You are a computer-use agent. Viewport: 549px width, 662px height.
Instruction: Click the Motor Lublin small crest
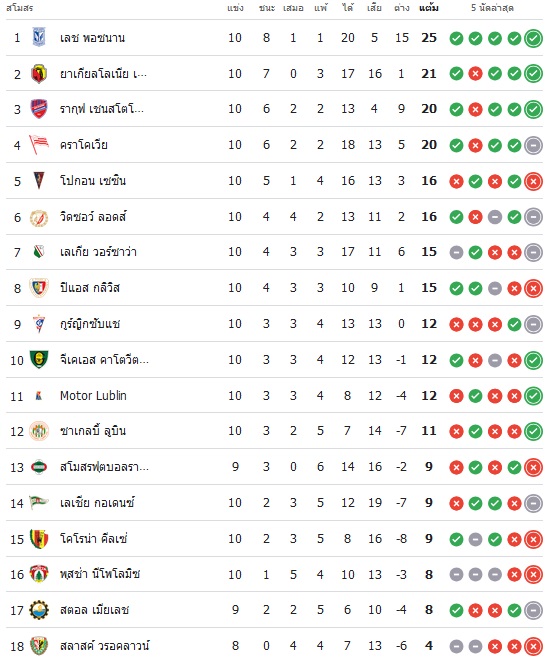pos(38,396)
